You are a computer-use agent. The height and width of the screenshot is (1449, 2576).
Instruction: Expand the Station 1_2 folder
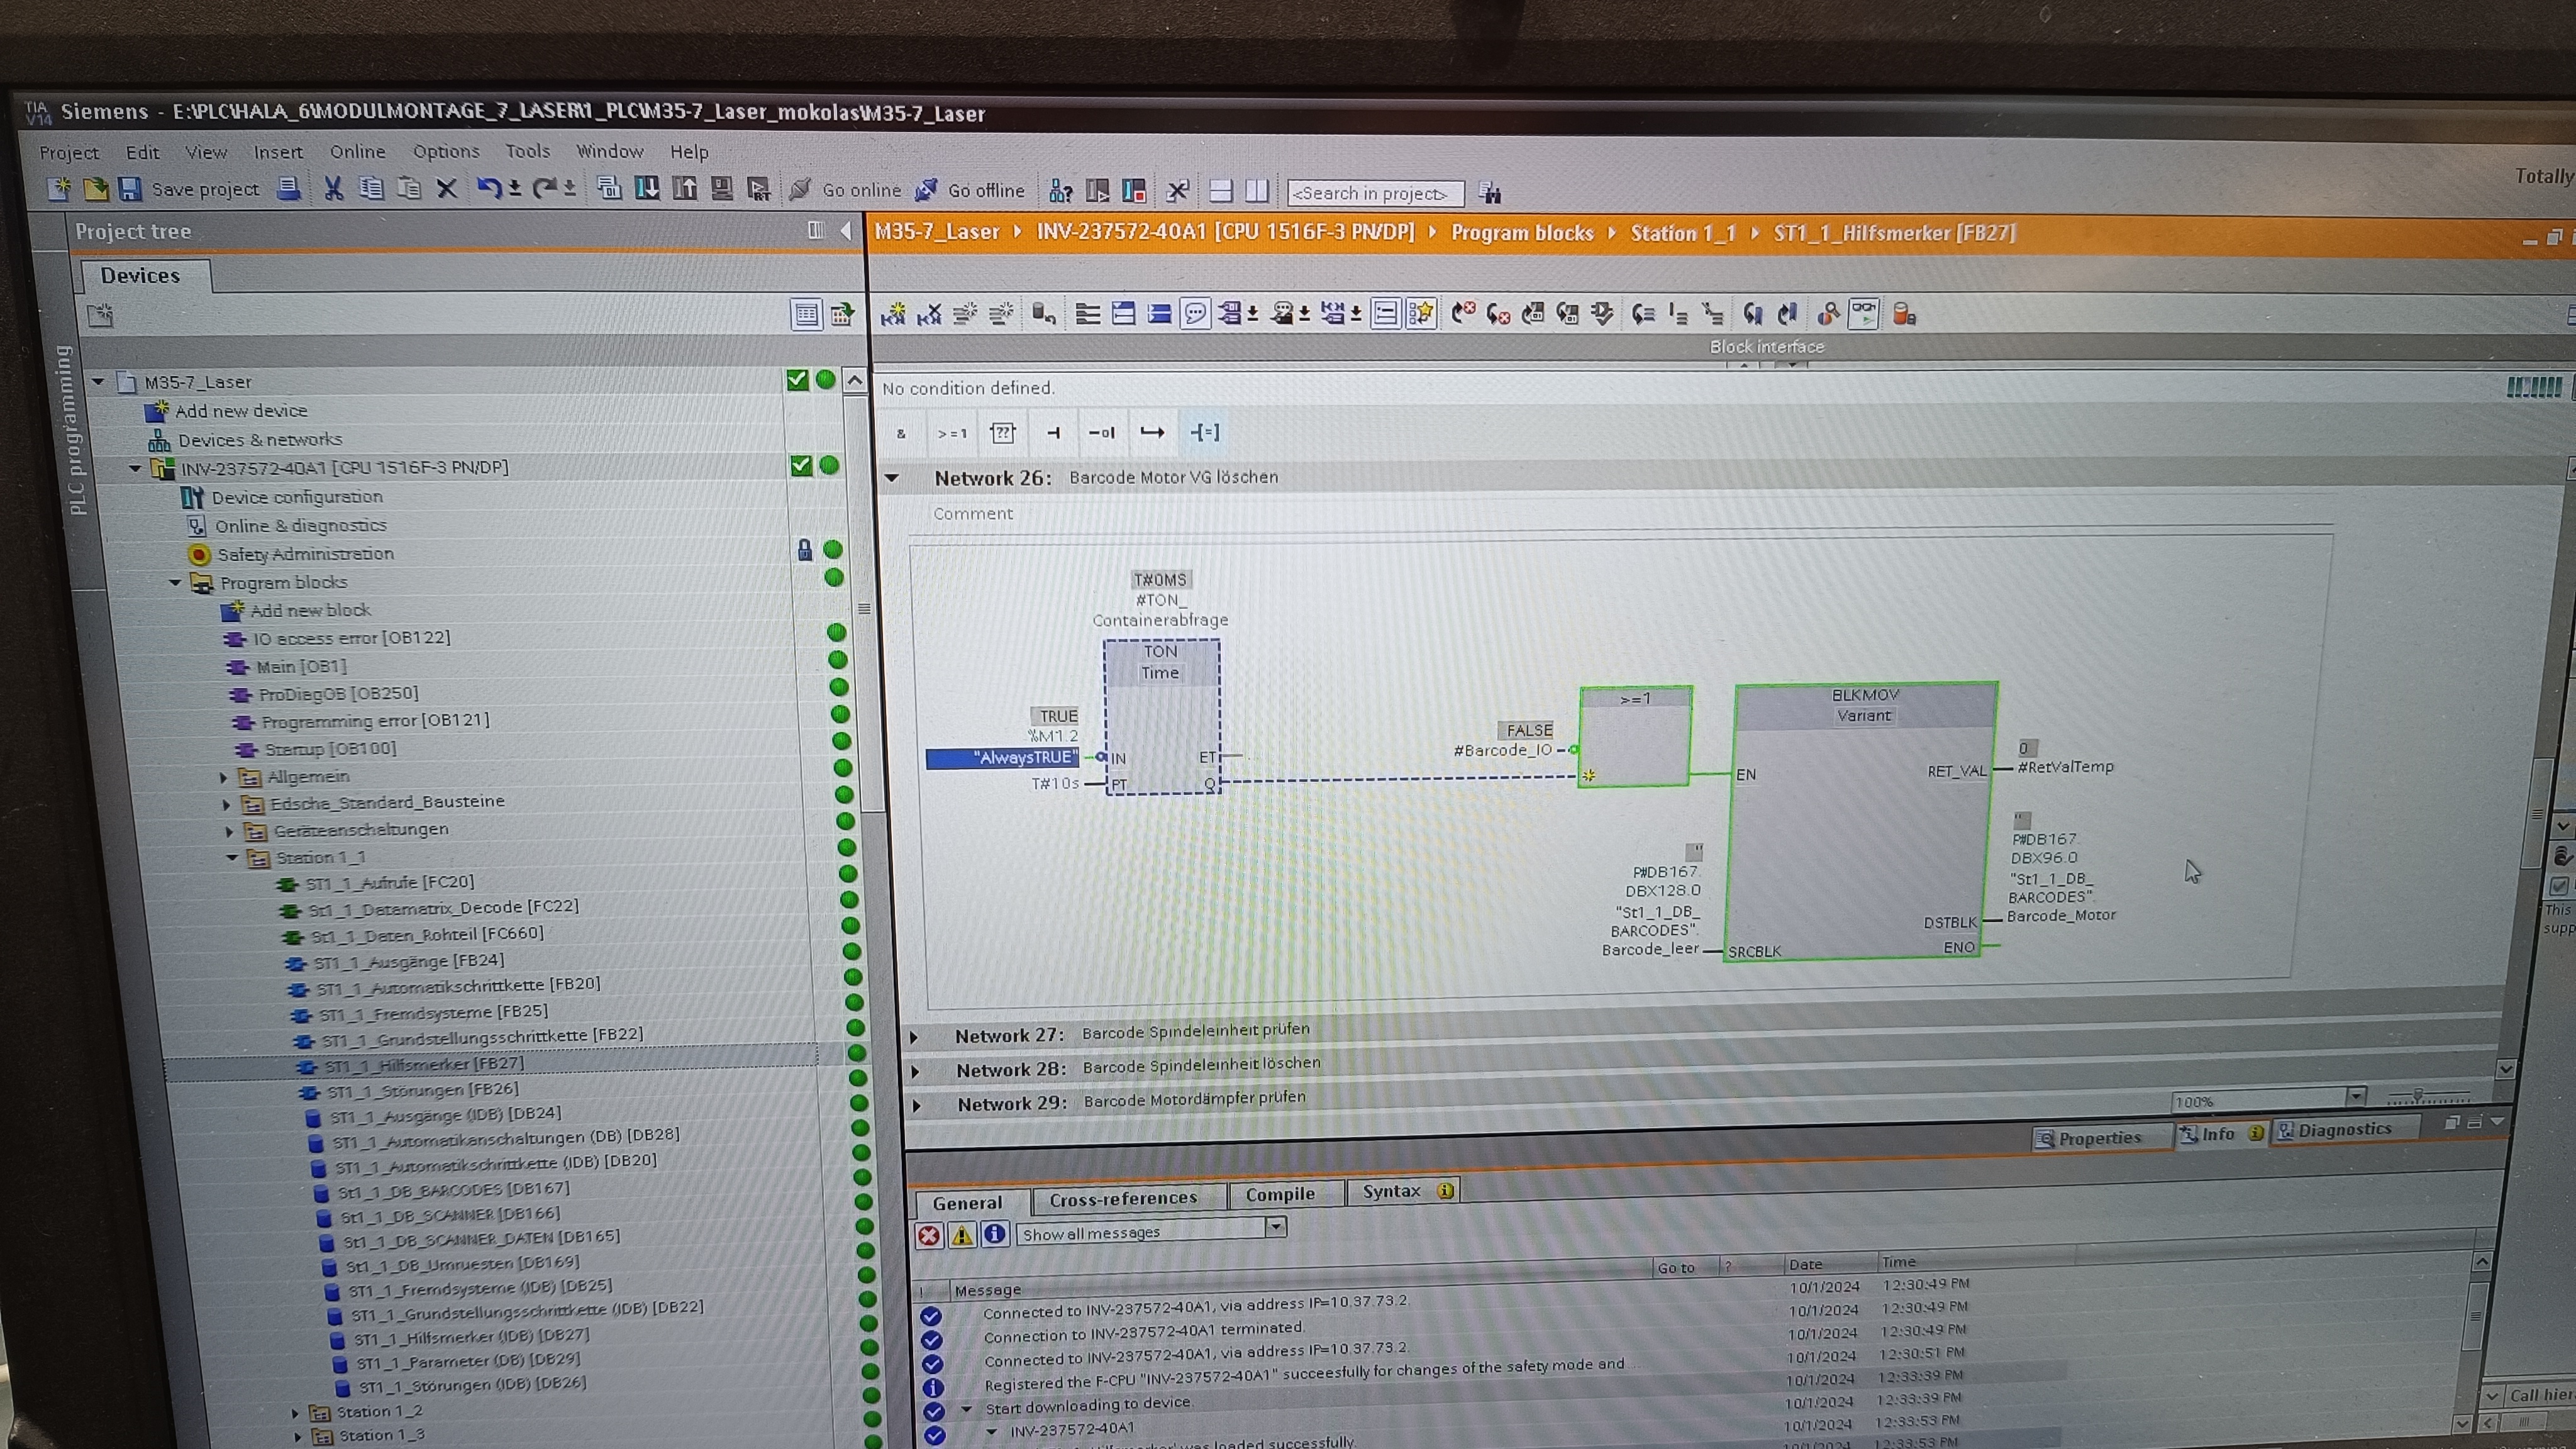(x=296, y=1412)
